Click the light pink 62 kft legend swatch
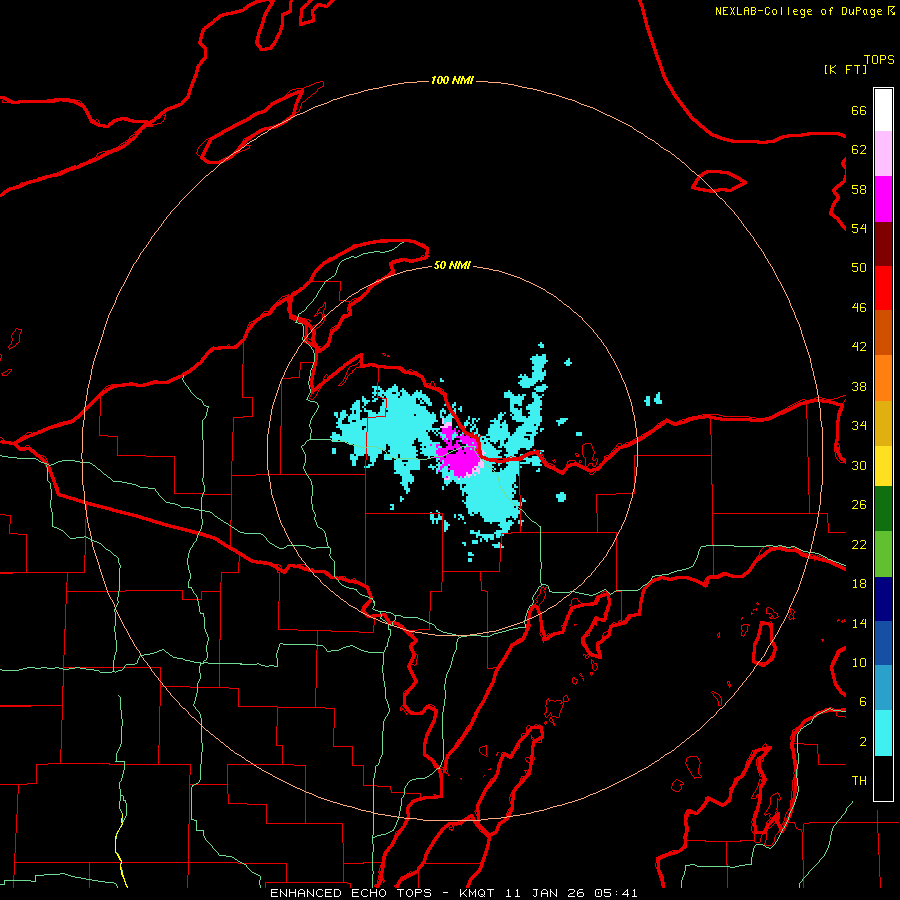Screen dimensions: 900x900 click(x=883, y=154)
